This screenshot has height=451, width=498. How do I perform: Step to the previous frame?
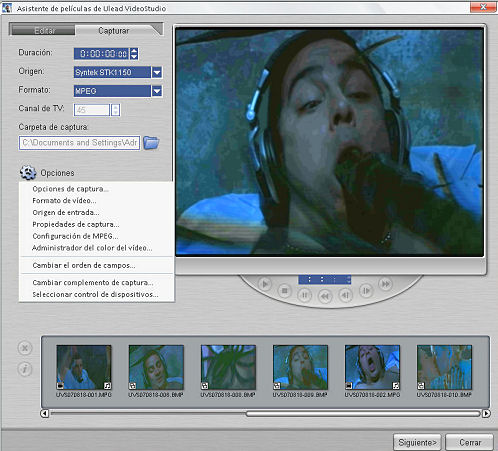coord(346,295)
